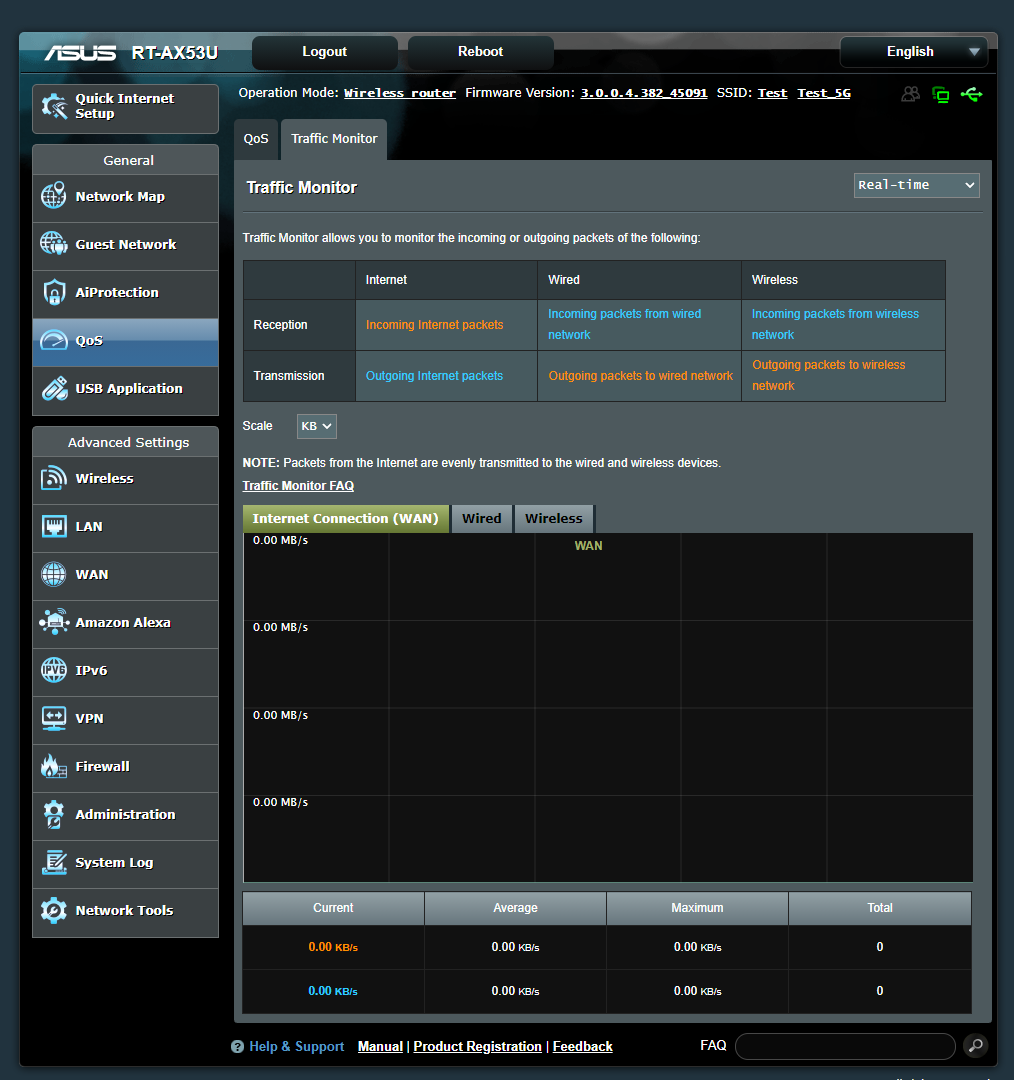Open the Real-time interval dropdown
The height and width of the screenshot is (1080, 1014).
(915, 185)
